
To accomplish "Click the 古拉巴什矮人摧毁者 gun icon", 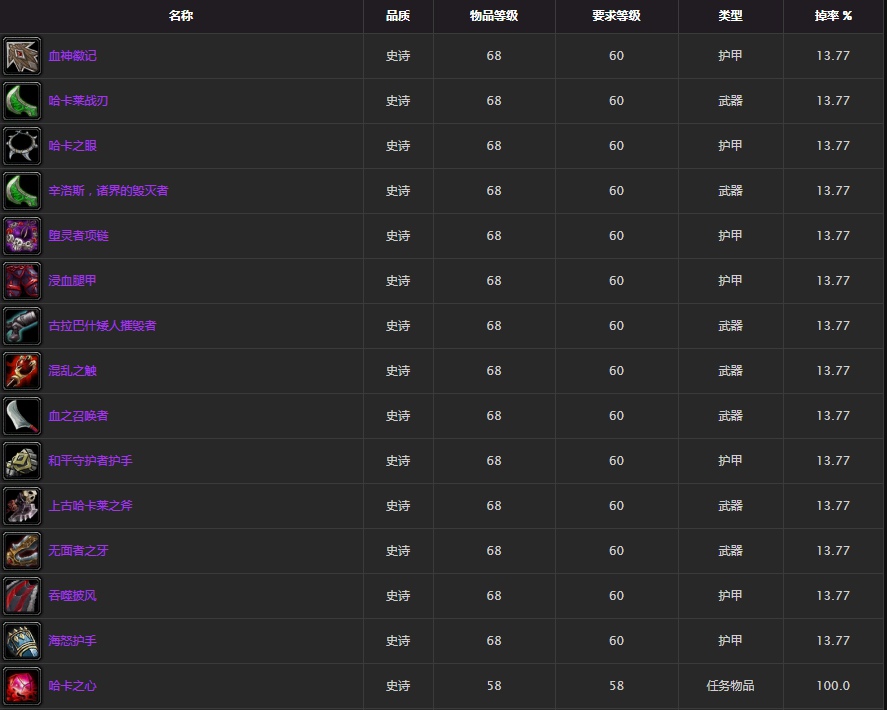I will tap(22, 326).
